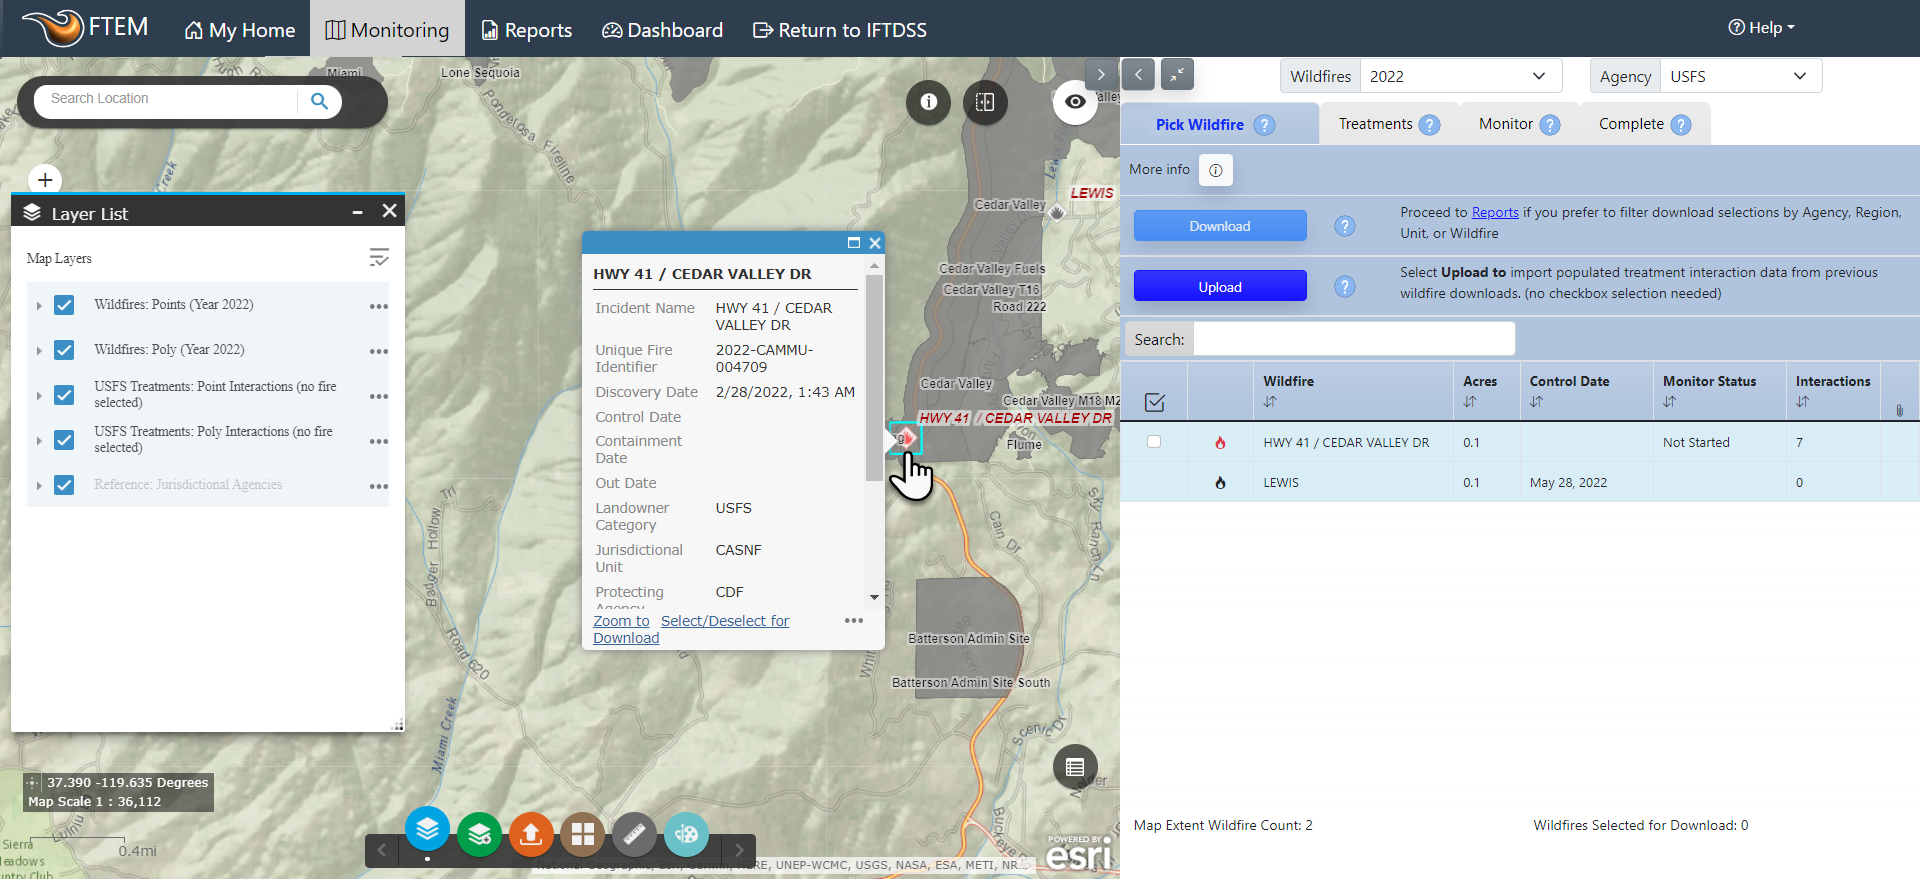Image resolution: width=1920 pixels, height=887 pixels.
Task: Click Return to IFTDSS
Action: coord(840,30)
